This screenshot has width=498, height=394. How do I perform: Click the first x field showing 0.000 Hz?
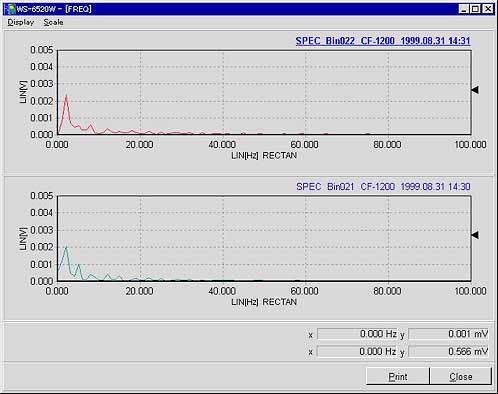point(358,334)
